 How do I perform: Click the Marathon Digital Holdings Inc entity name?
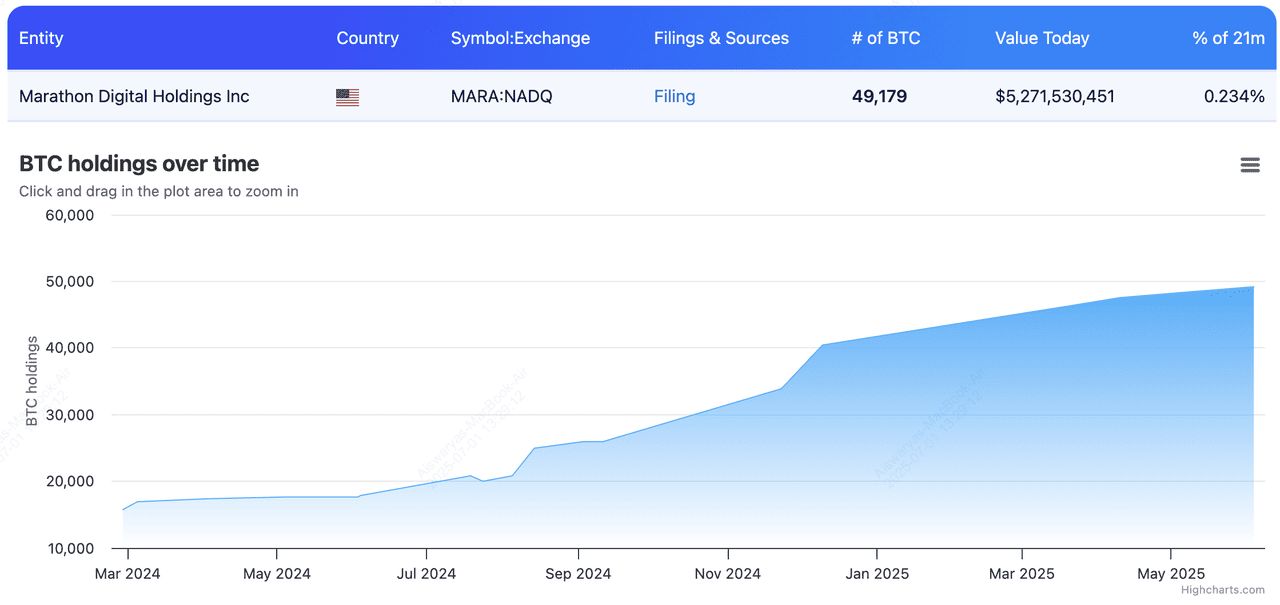tap(134, 96)
